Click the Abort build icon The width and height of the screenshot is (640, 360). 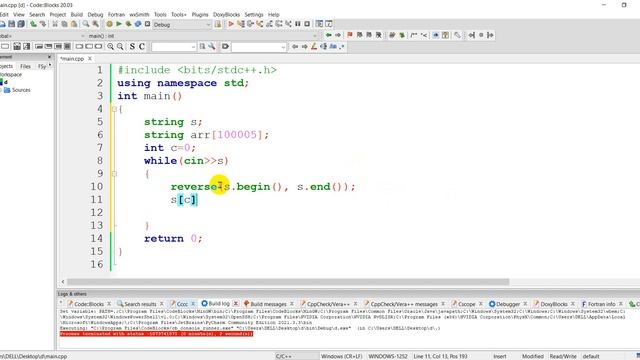point(147,24)
